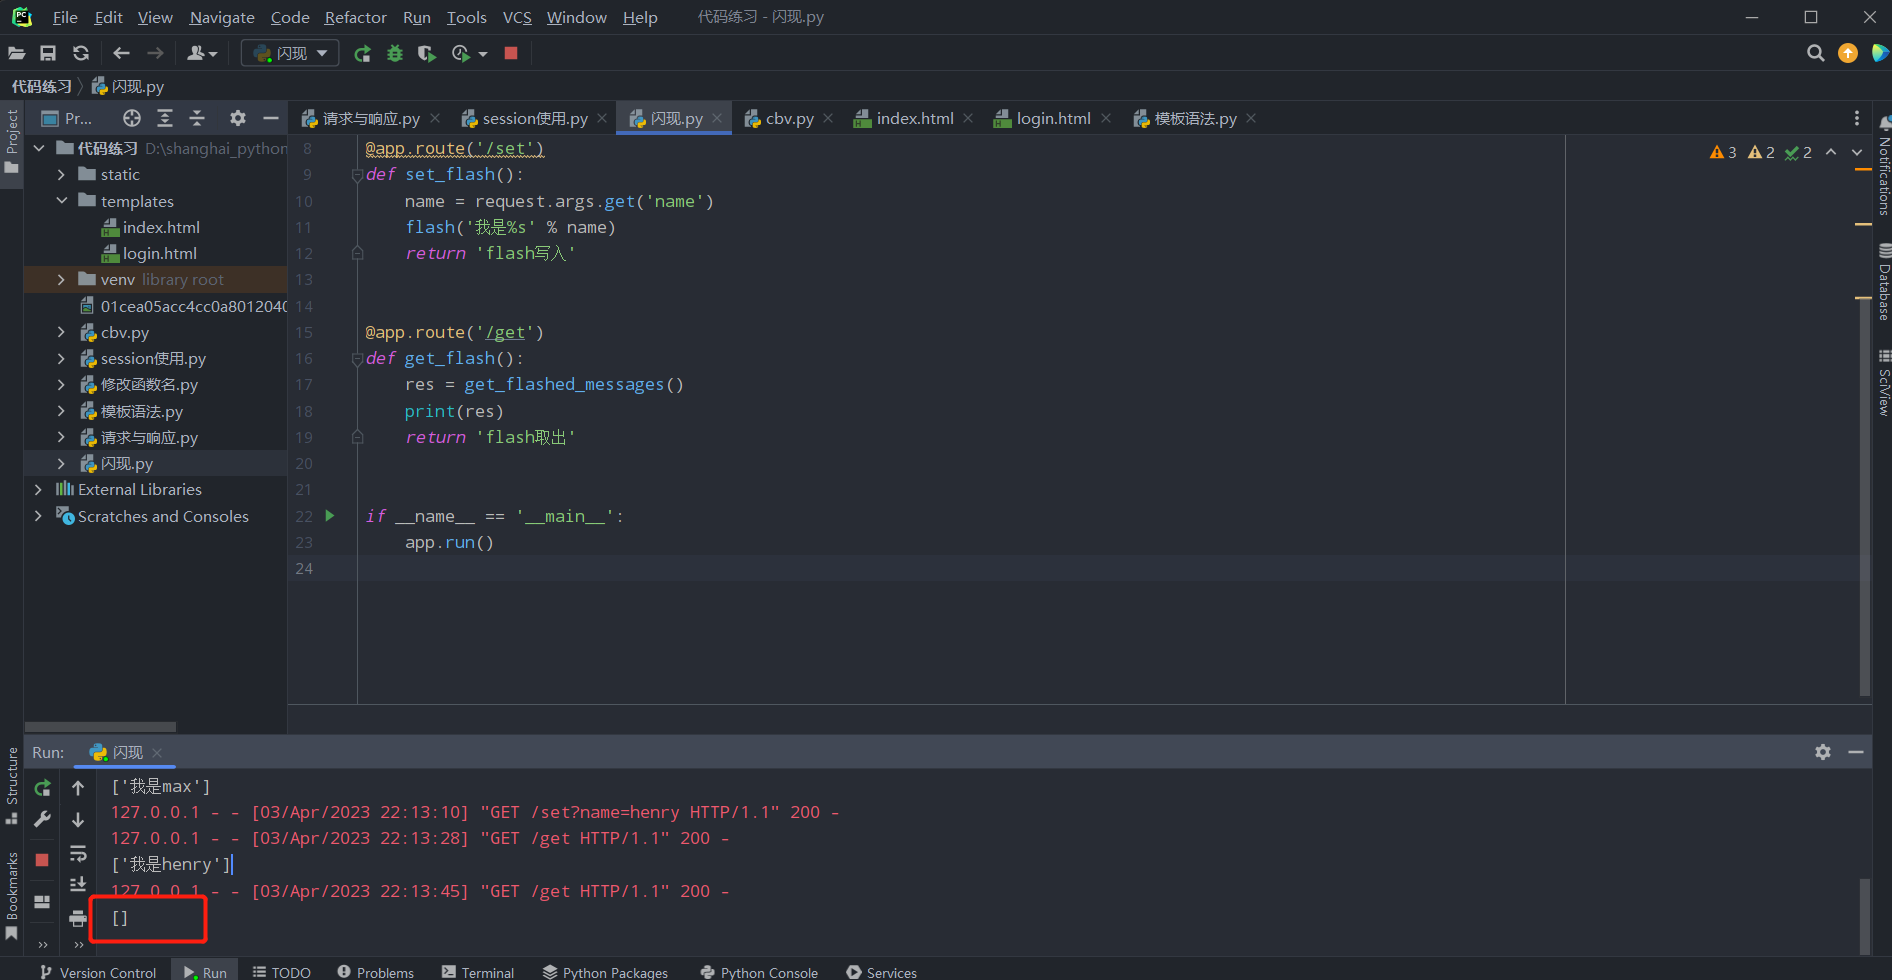Image resolution: width=1892 pixels, height=980 pixels.
Task: Open the VCS menu
Action: (517, 17)
